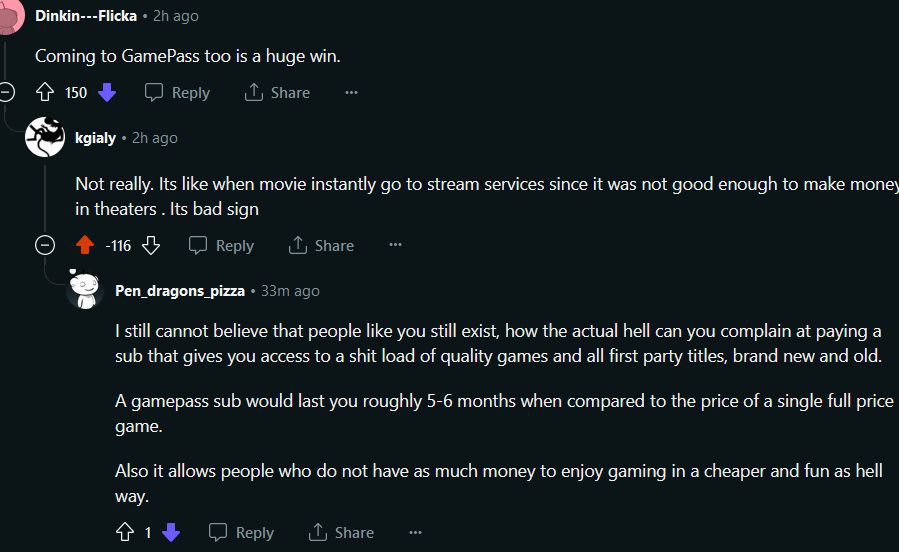The image size is (899, 552).
Task: Open kgialy's profile avatar
Action: [x=45, y=137]
